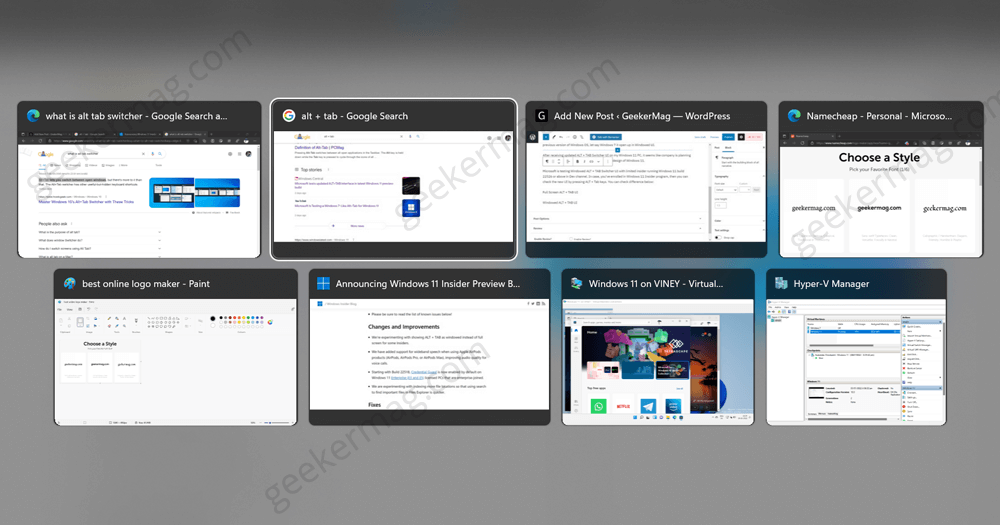The image size is (1000, 525).
Task: Switch to Windows Insider blog article preview
Action: (429, 354)
